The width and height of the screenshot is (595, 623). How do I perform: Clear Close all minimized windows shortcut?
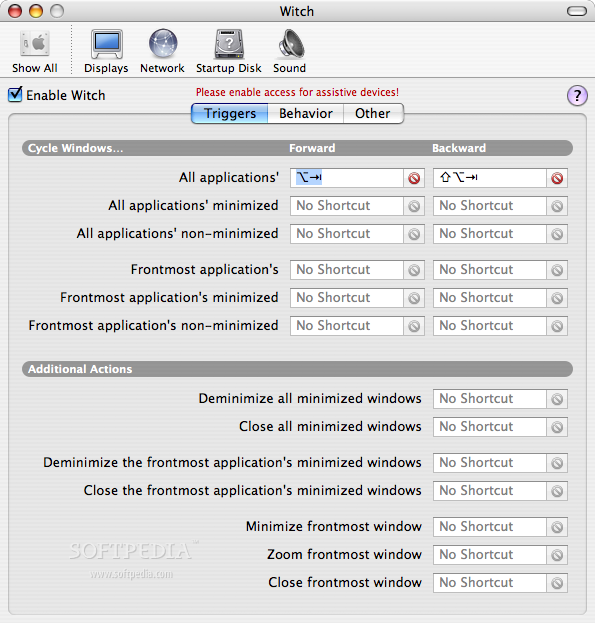coord(557,427)
